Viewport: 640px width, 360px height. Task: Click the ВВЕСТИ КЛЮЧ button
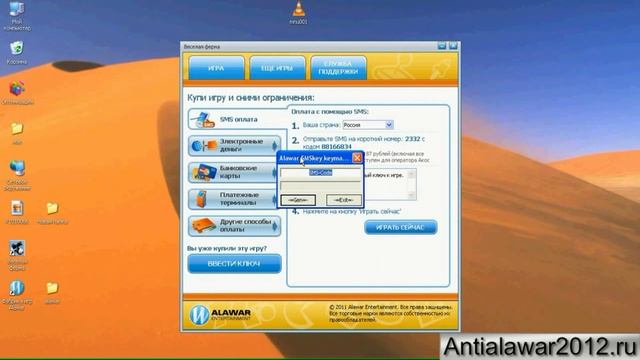(234, 264)
